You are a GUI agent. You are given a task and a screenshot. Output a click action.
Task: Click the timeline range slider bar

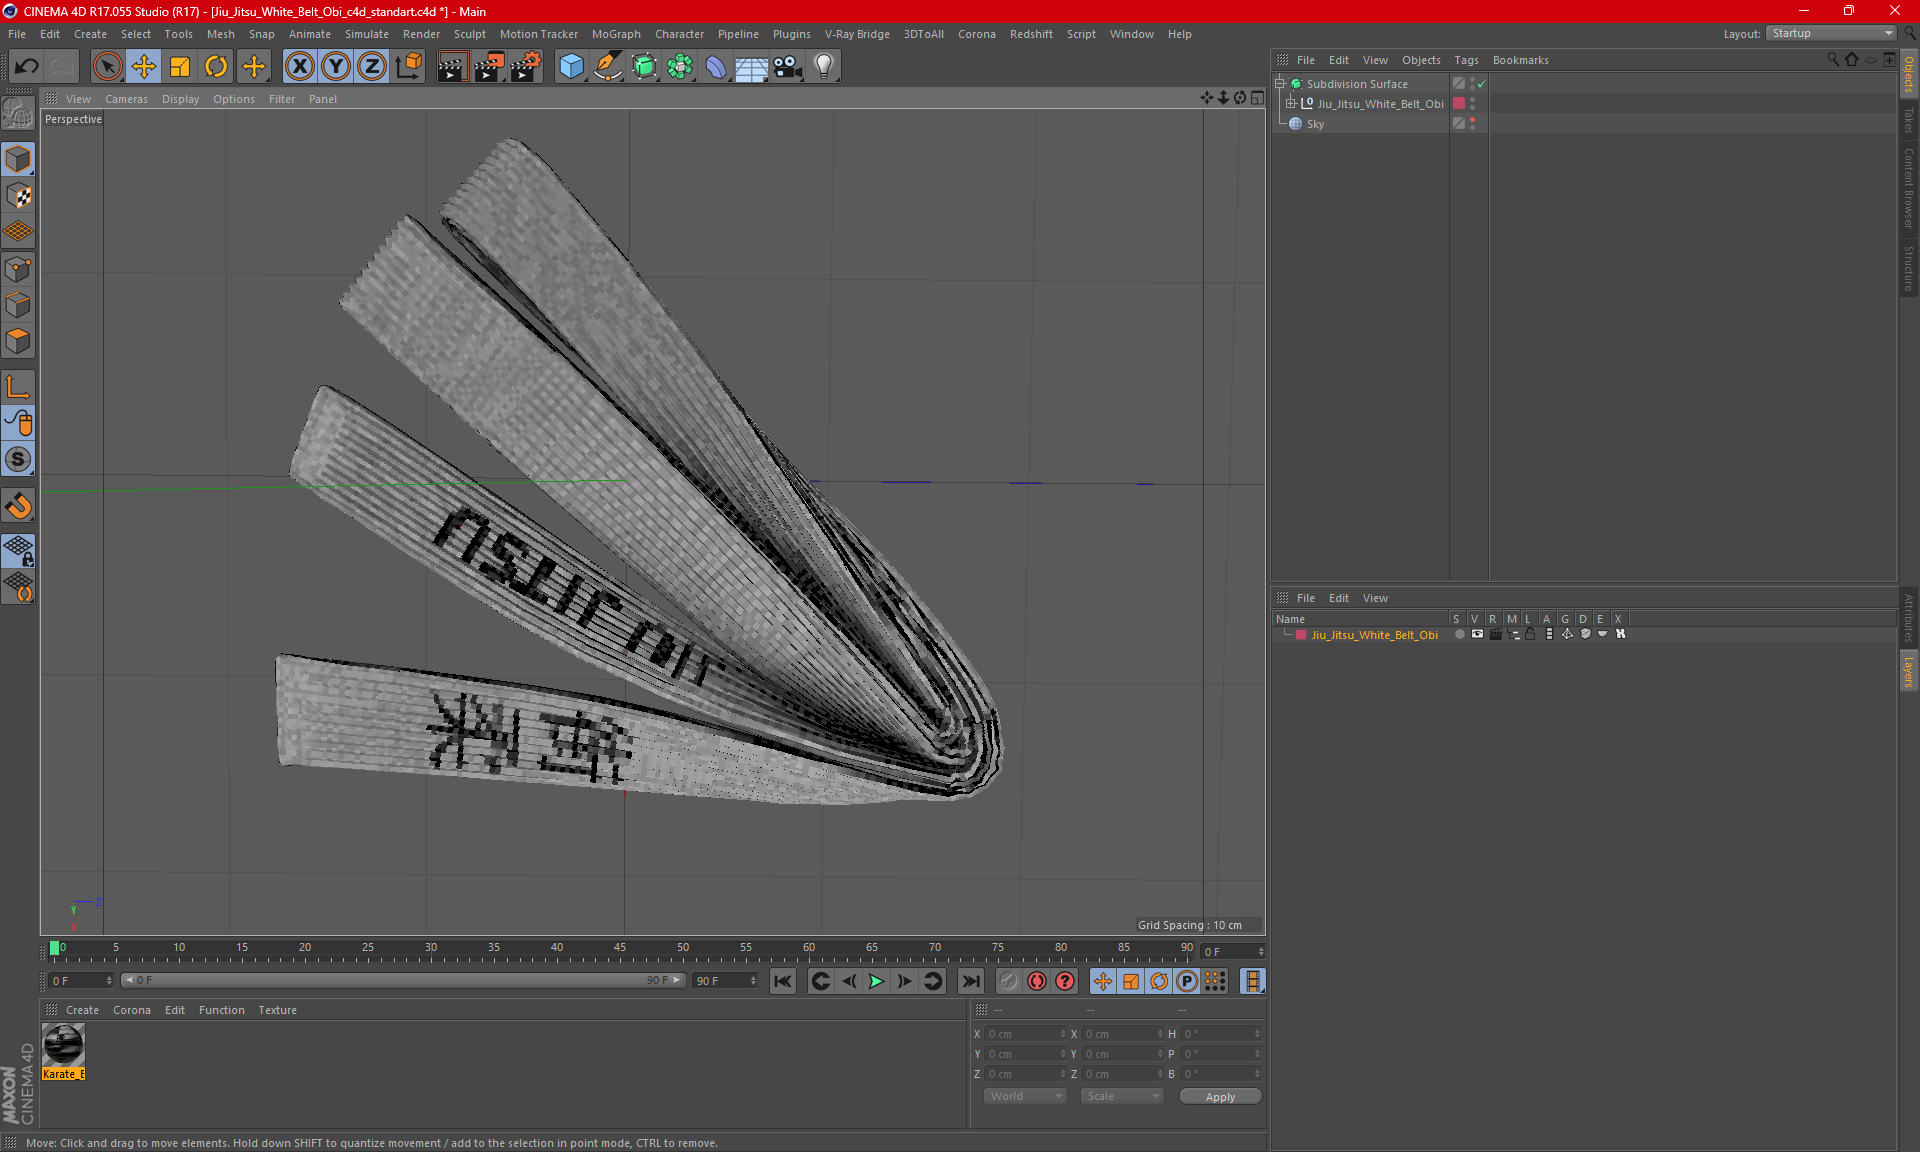tap(403, 981)
